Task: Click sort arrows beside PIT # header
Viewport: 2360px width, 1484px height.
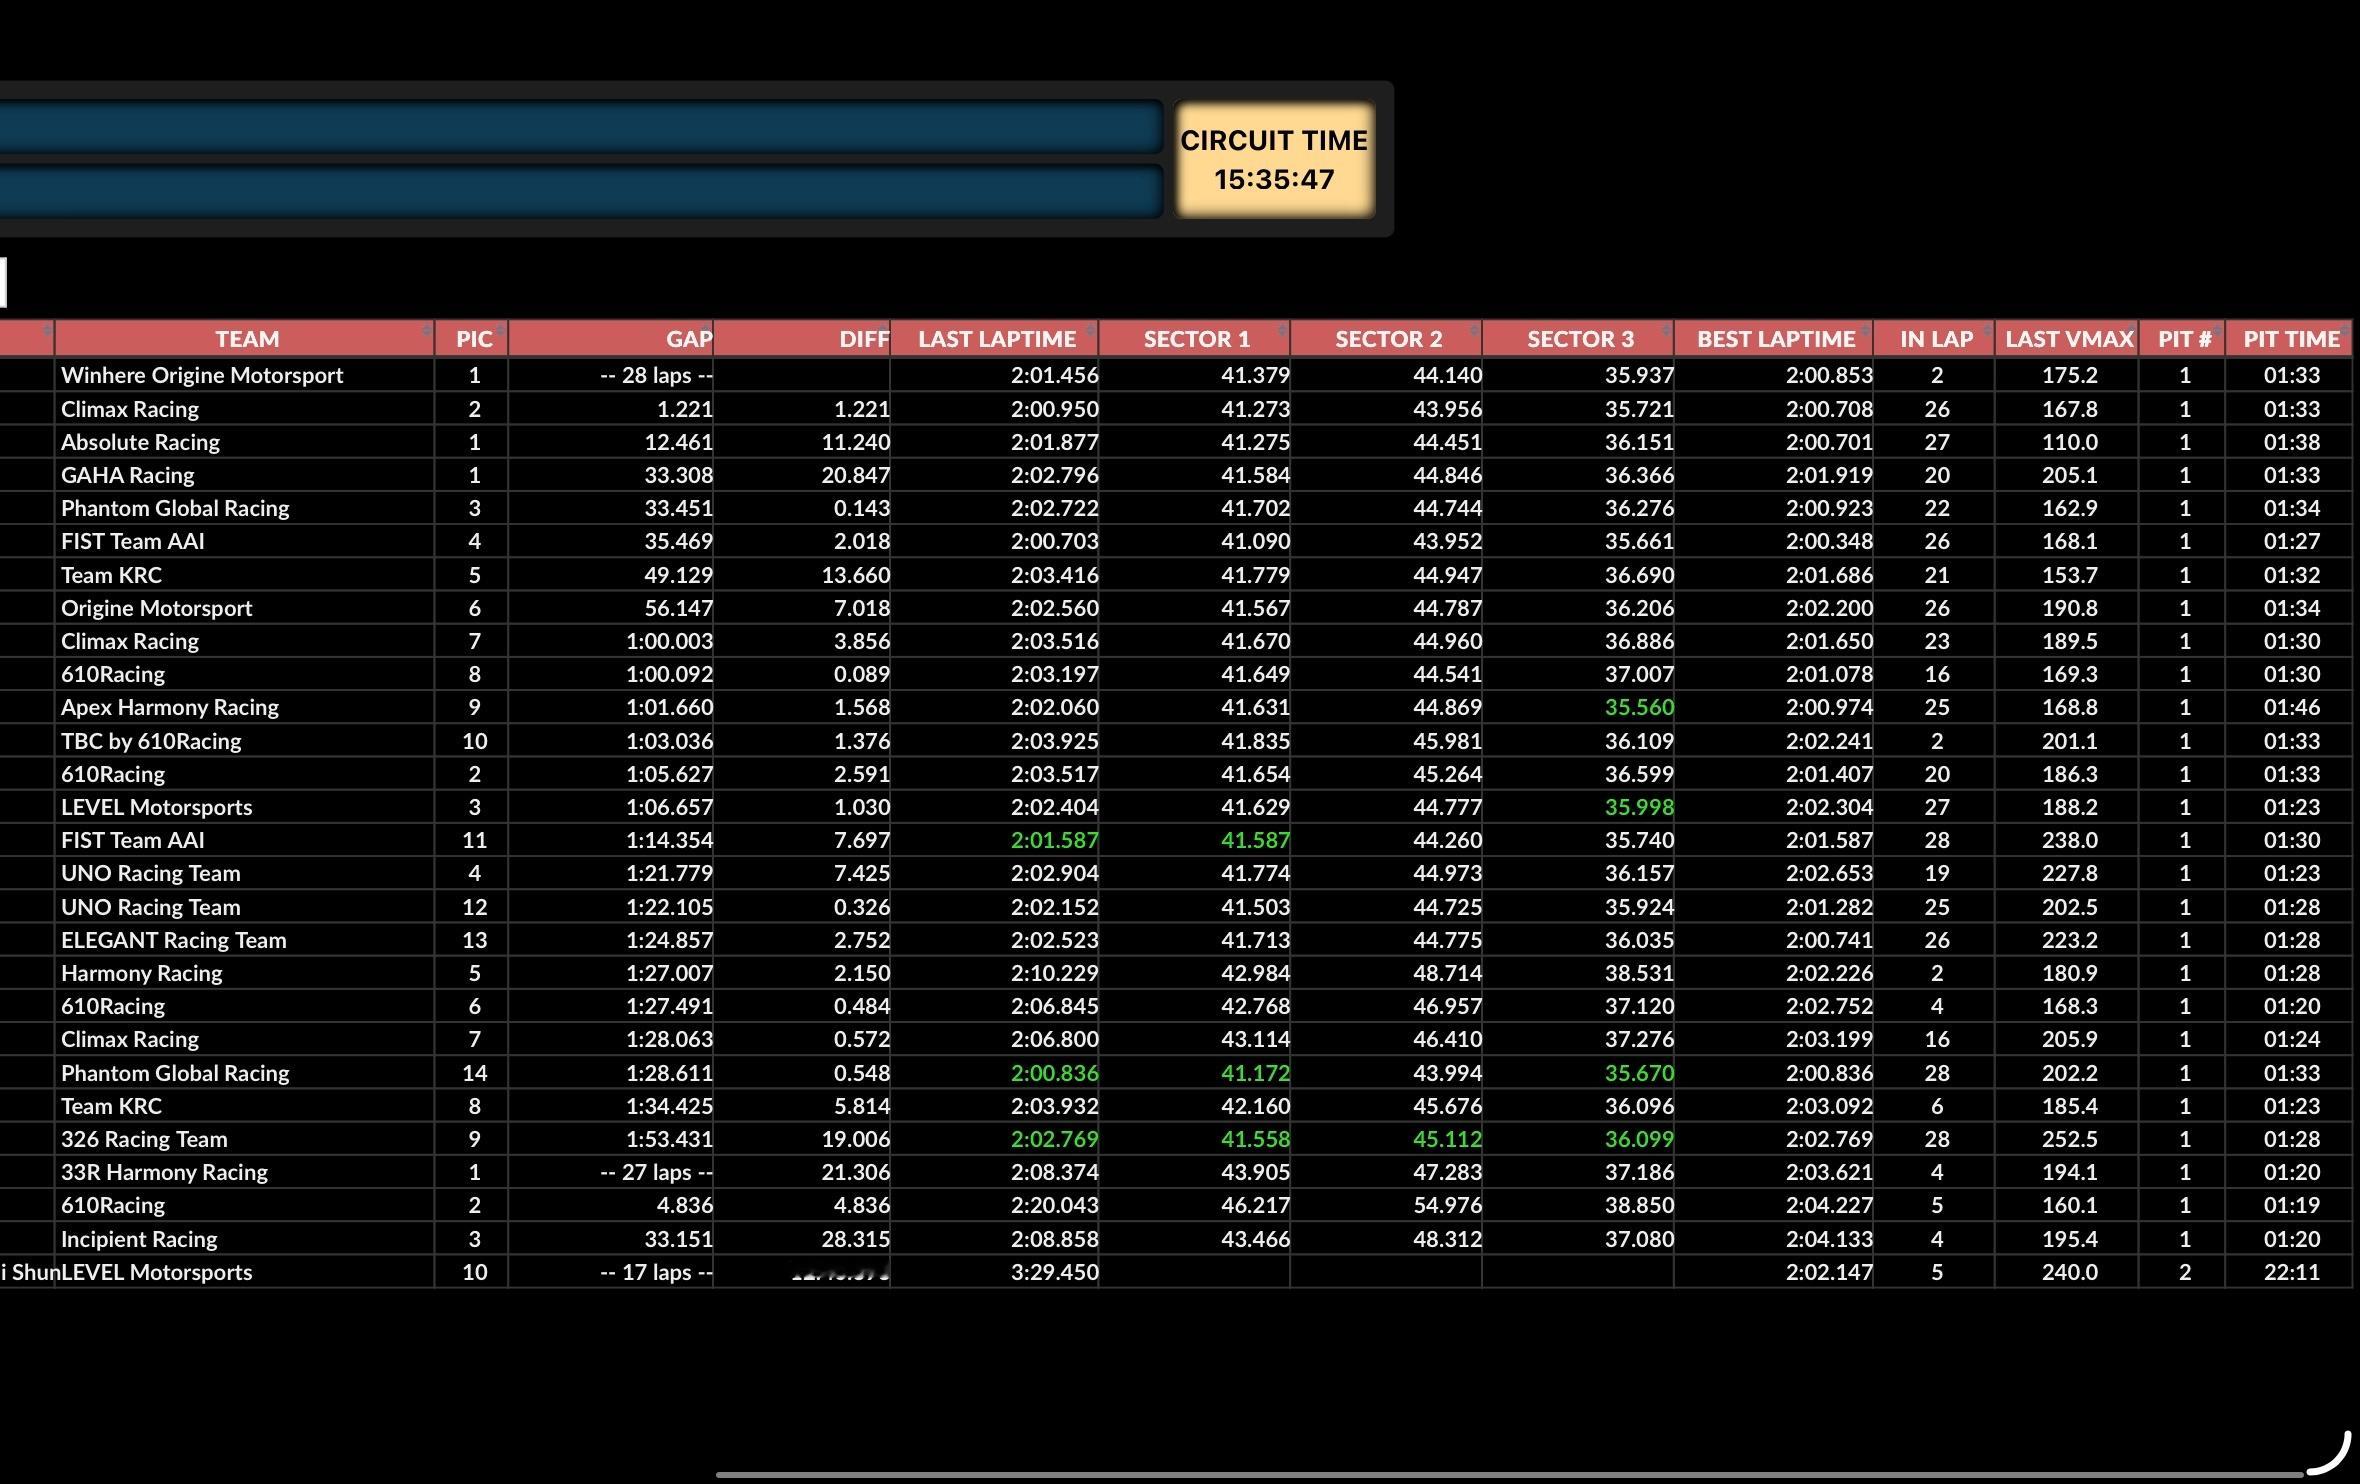Action: coord(2218,331)
